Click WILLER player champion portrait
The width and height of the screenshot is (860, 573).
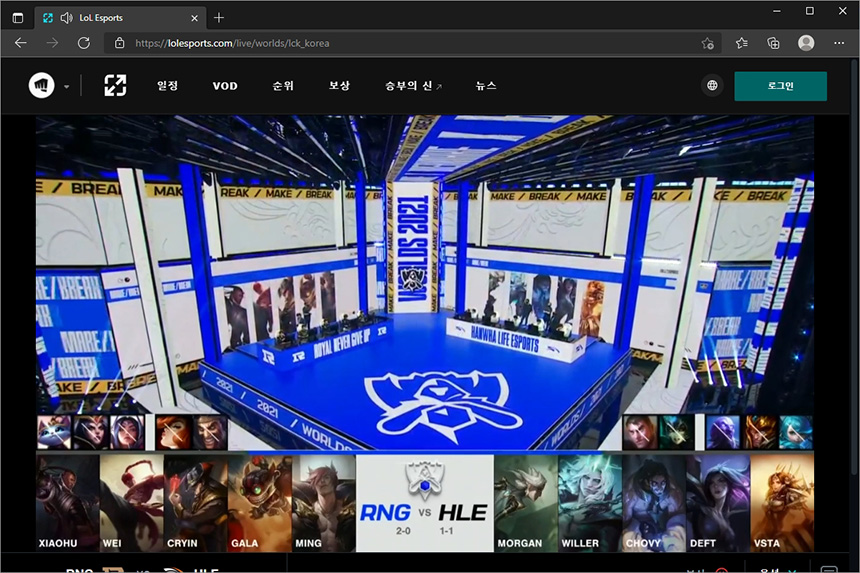(590, 503)
